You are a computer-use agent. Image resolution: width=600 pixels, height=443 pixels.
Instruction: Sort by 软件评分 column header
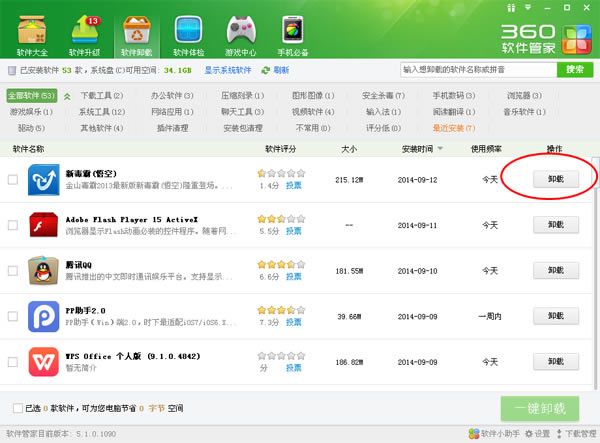point(280,149)
